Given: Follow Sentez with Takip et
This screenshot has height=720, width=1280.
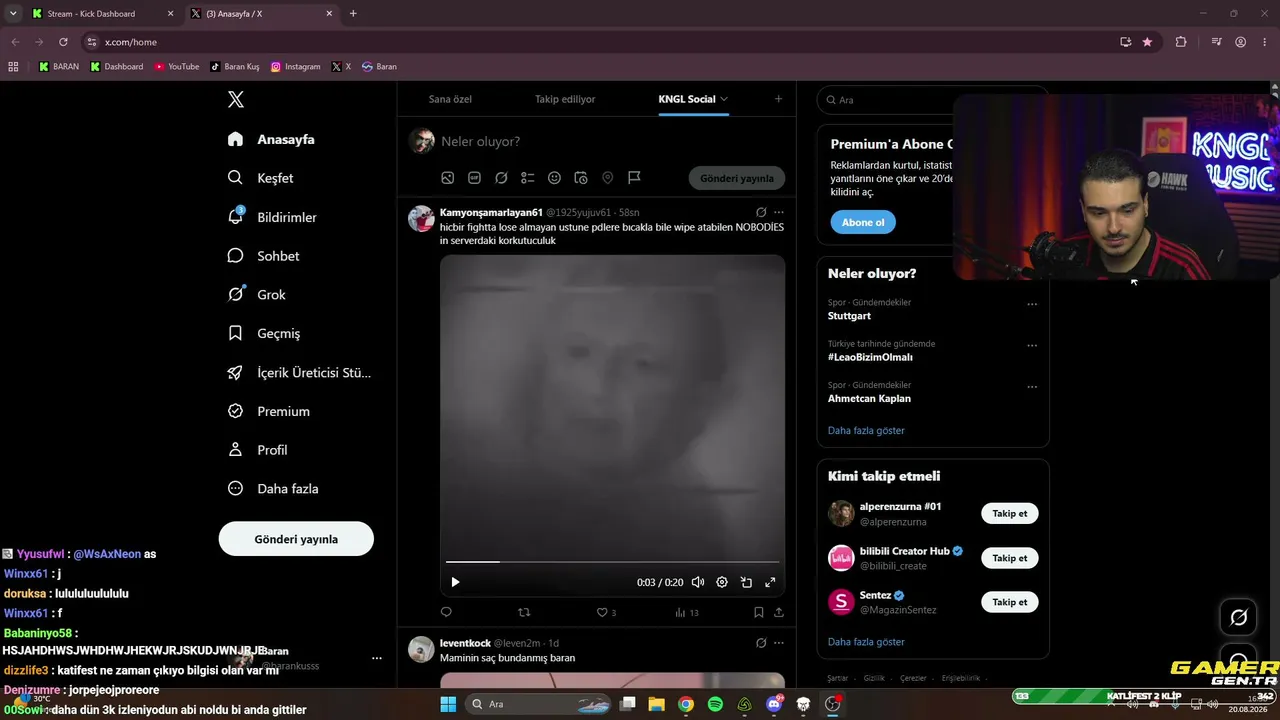Looking at the screenshot, I should click(1010, 602).
